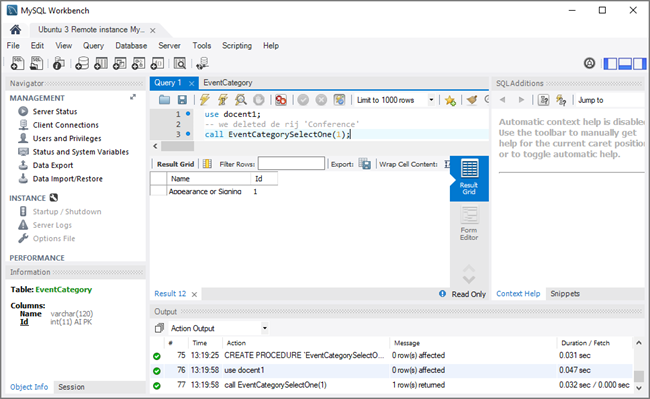Expand the Action Output dropdown
The height and width of the screenshot is (399, 650).
point(218,328)
